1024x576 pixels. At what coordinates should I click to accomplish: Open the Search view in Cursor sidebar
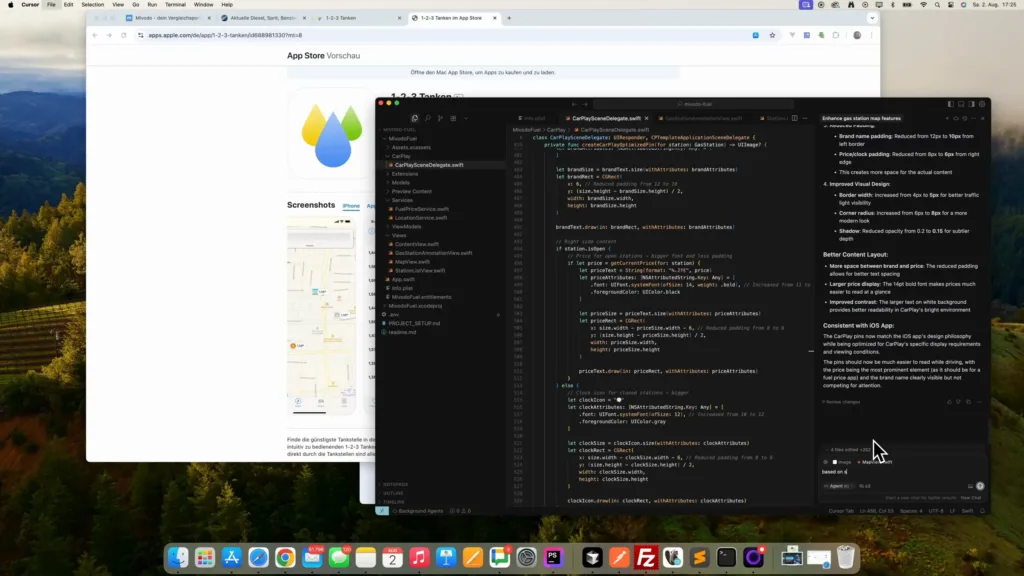pyautogui.click(x=428, y=118)
